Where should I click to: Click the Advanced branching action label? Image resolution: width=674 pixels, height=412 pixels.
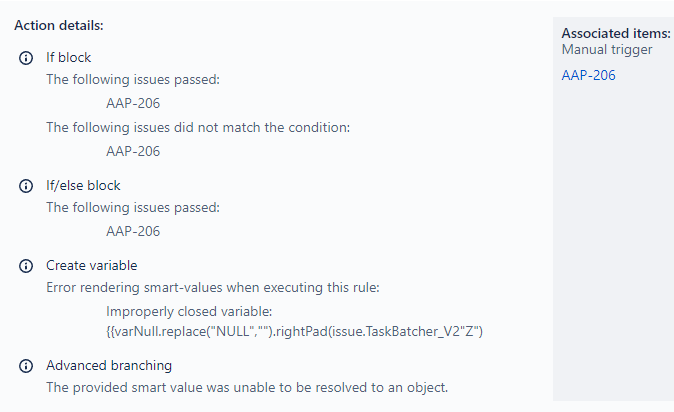point(109,365)
